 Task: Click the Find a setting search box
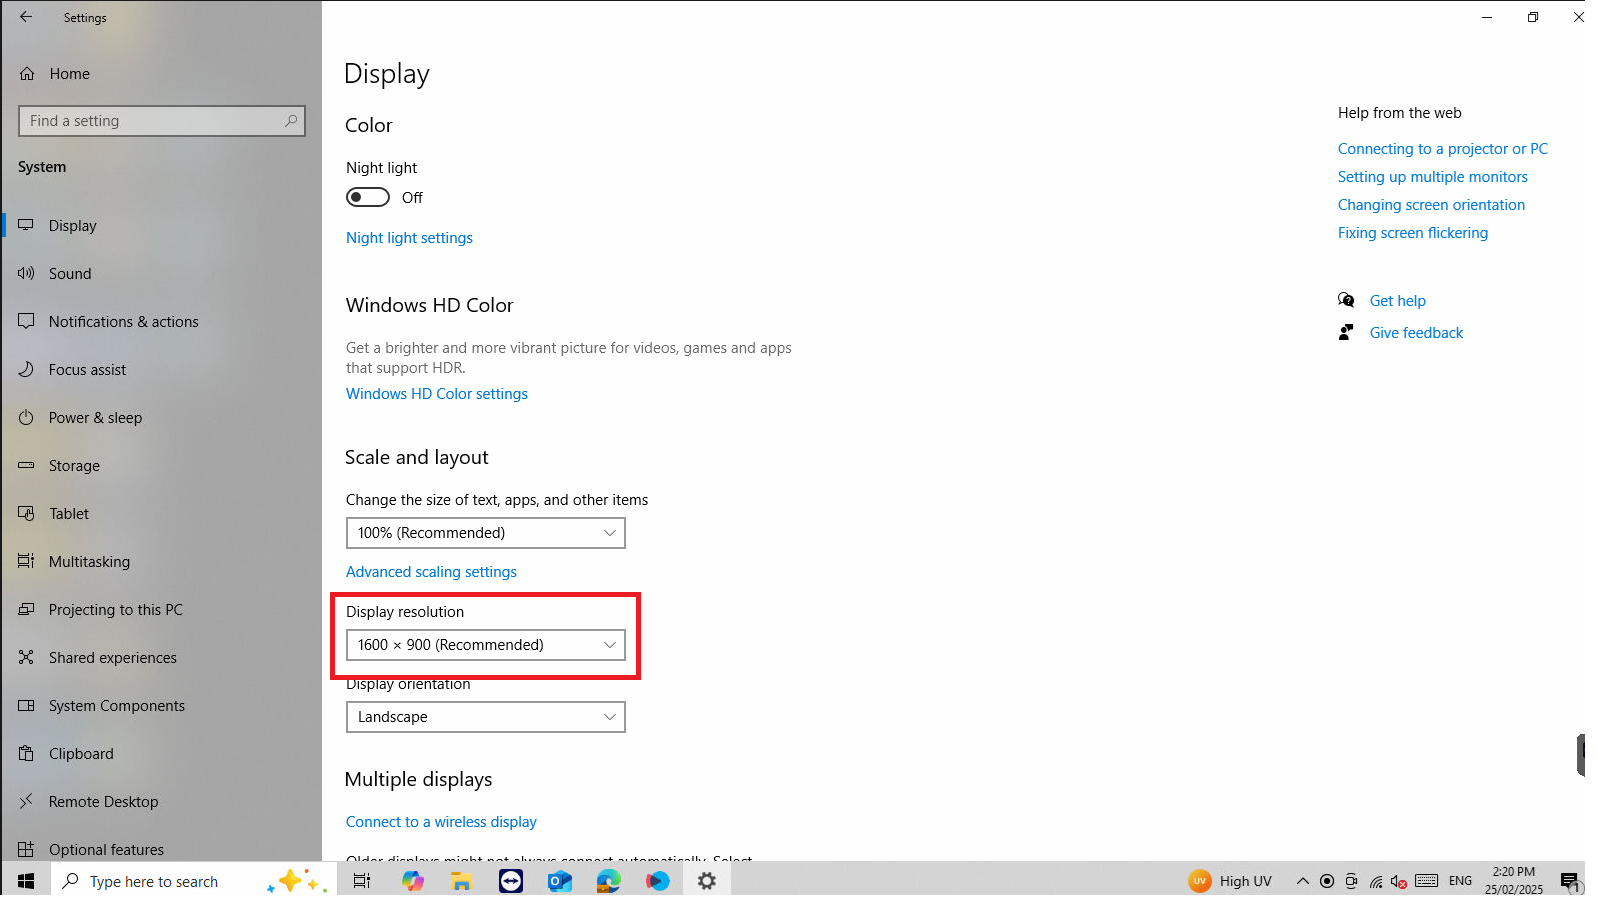click(x=161, y=121)
